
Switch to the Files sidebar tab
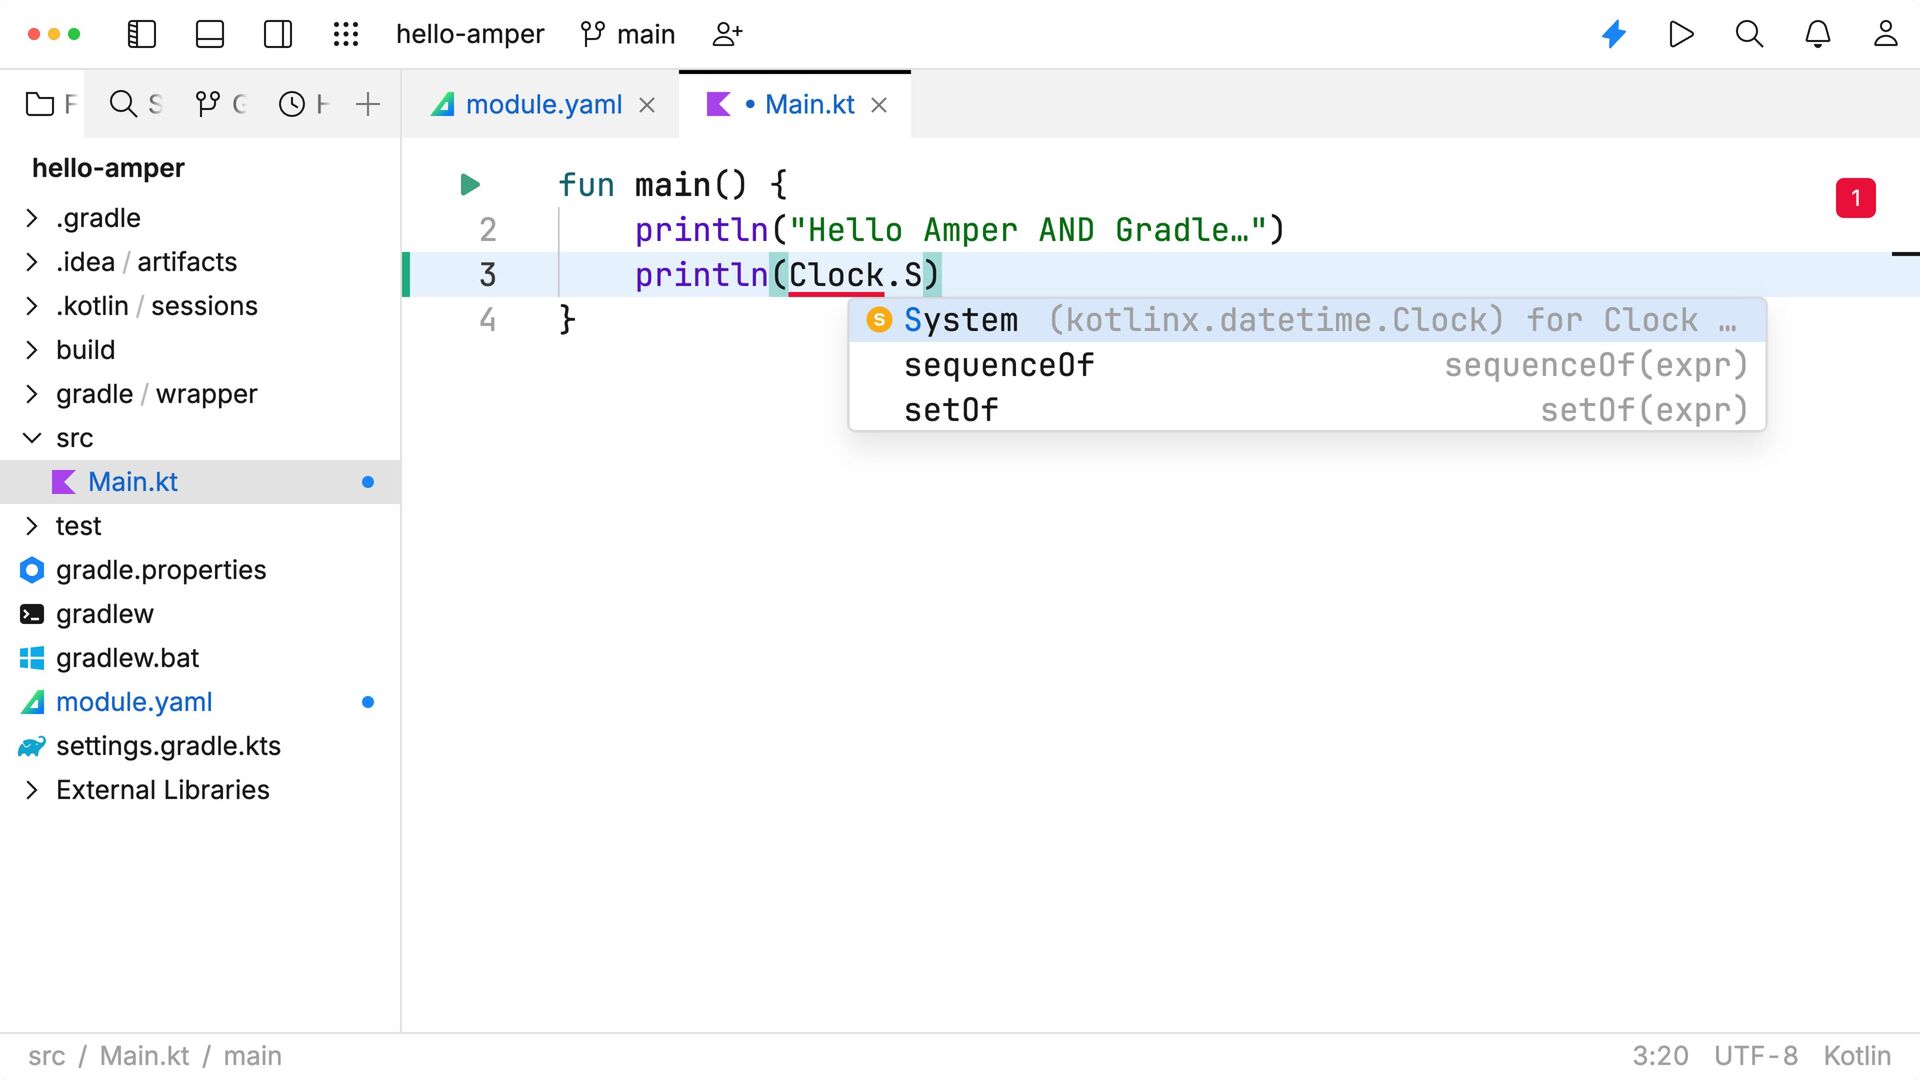coord(51,104)
